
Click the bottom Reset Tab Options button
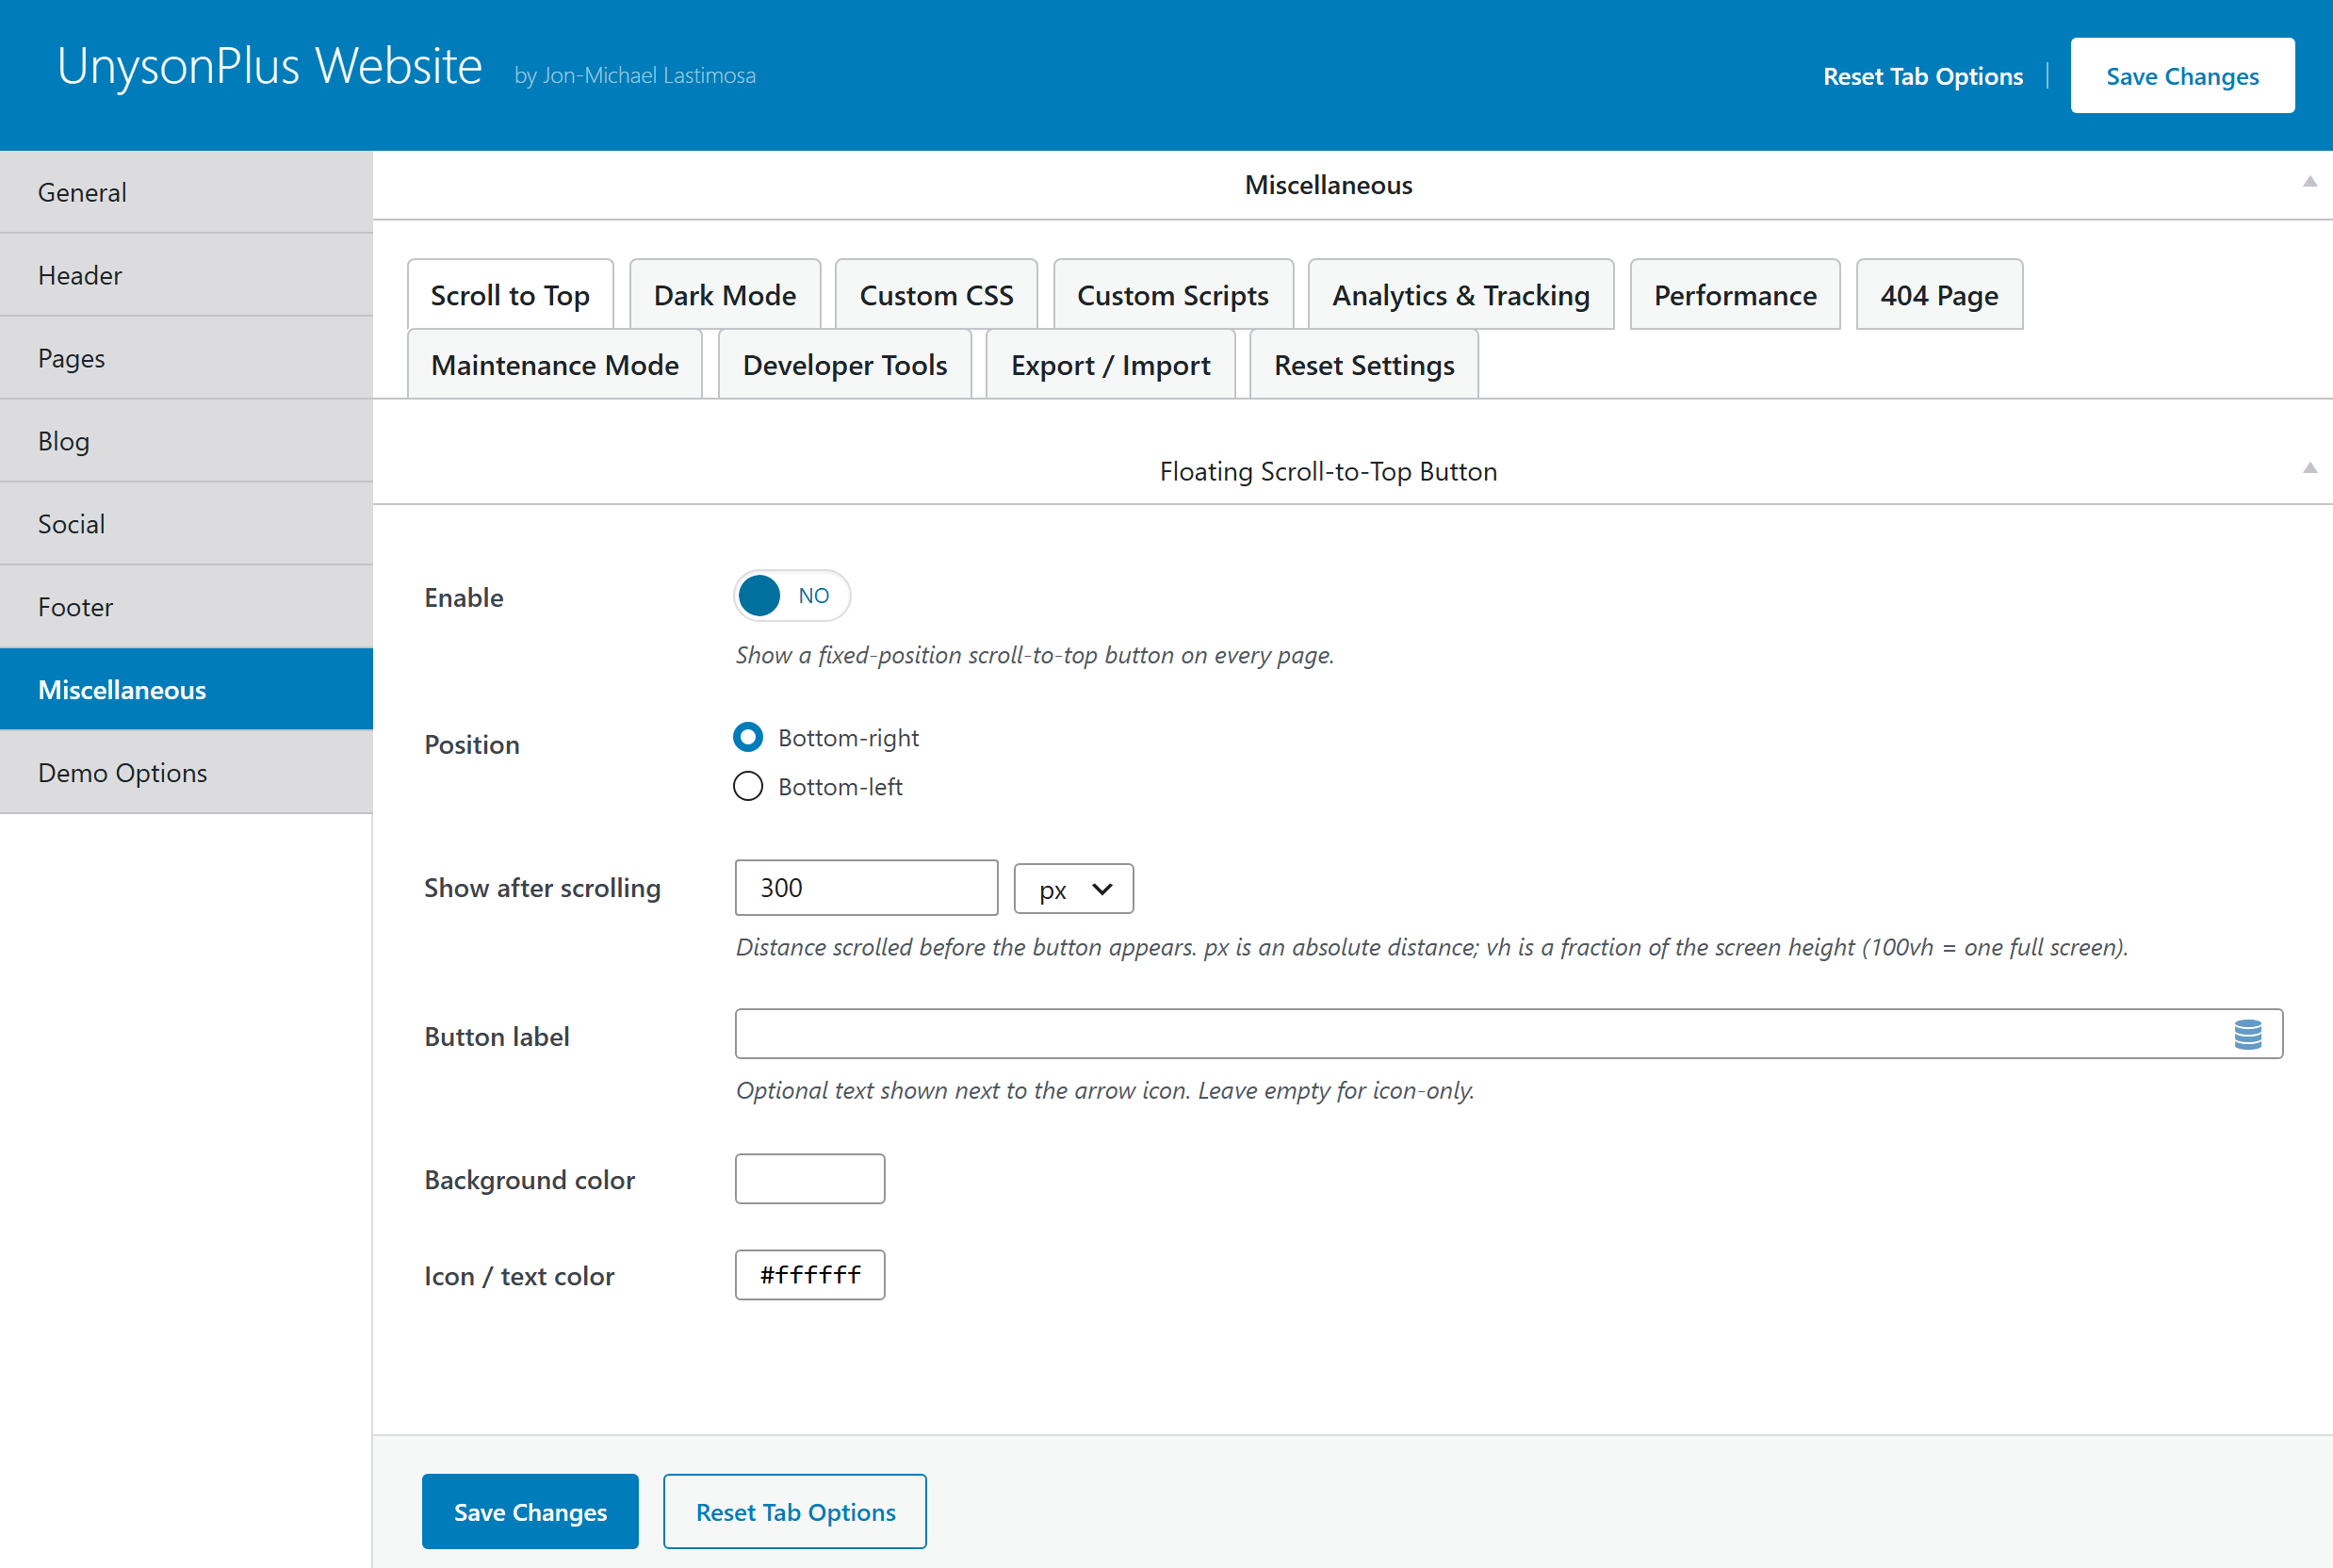(x=795, y=1511)
